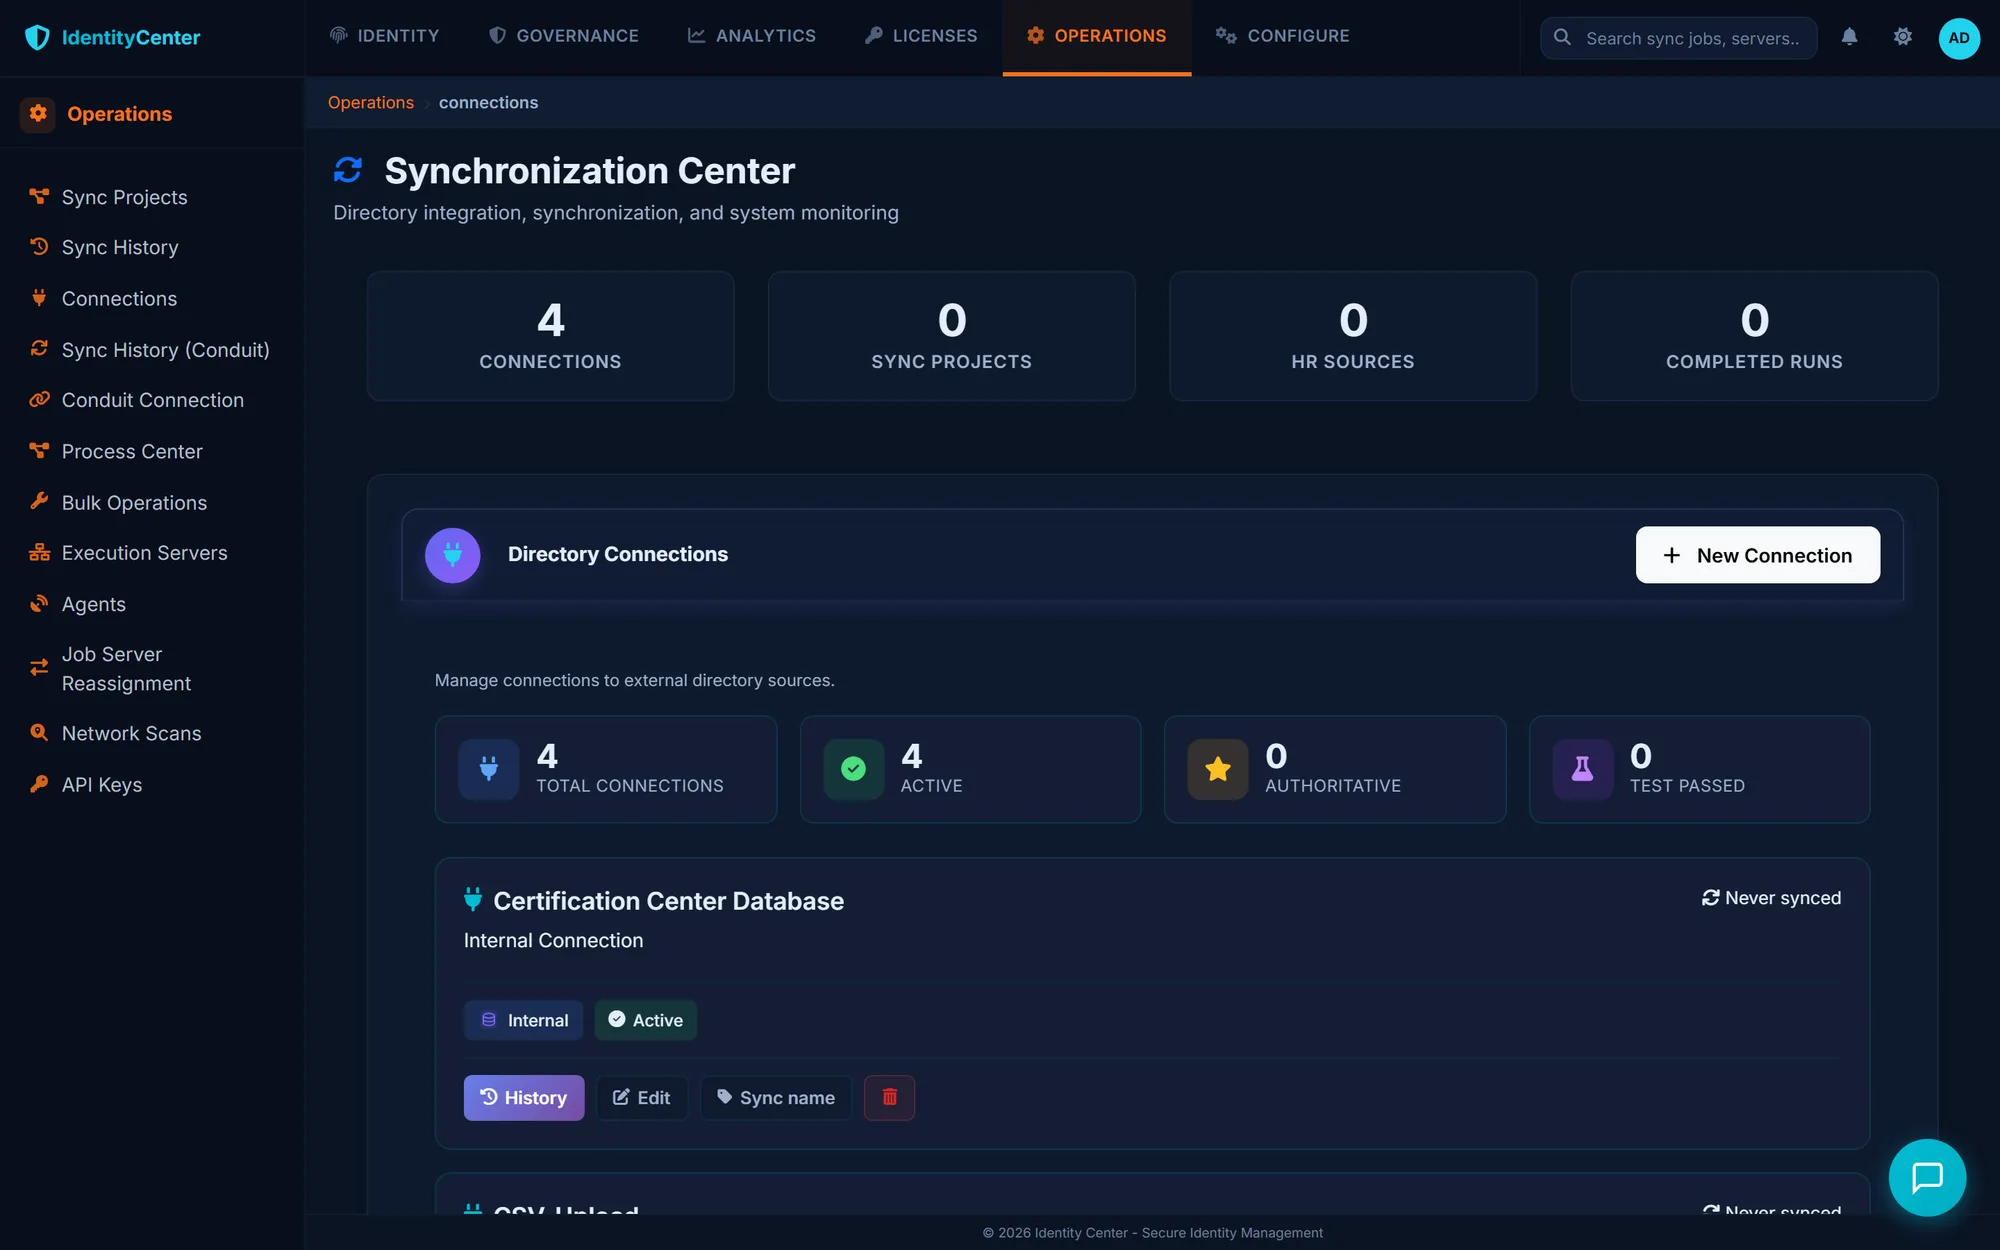Viewport: 2000px width, 1250px height.
Task: Click the API Keys key icon
Action: pos(39,784)
